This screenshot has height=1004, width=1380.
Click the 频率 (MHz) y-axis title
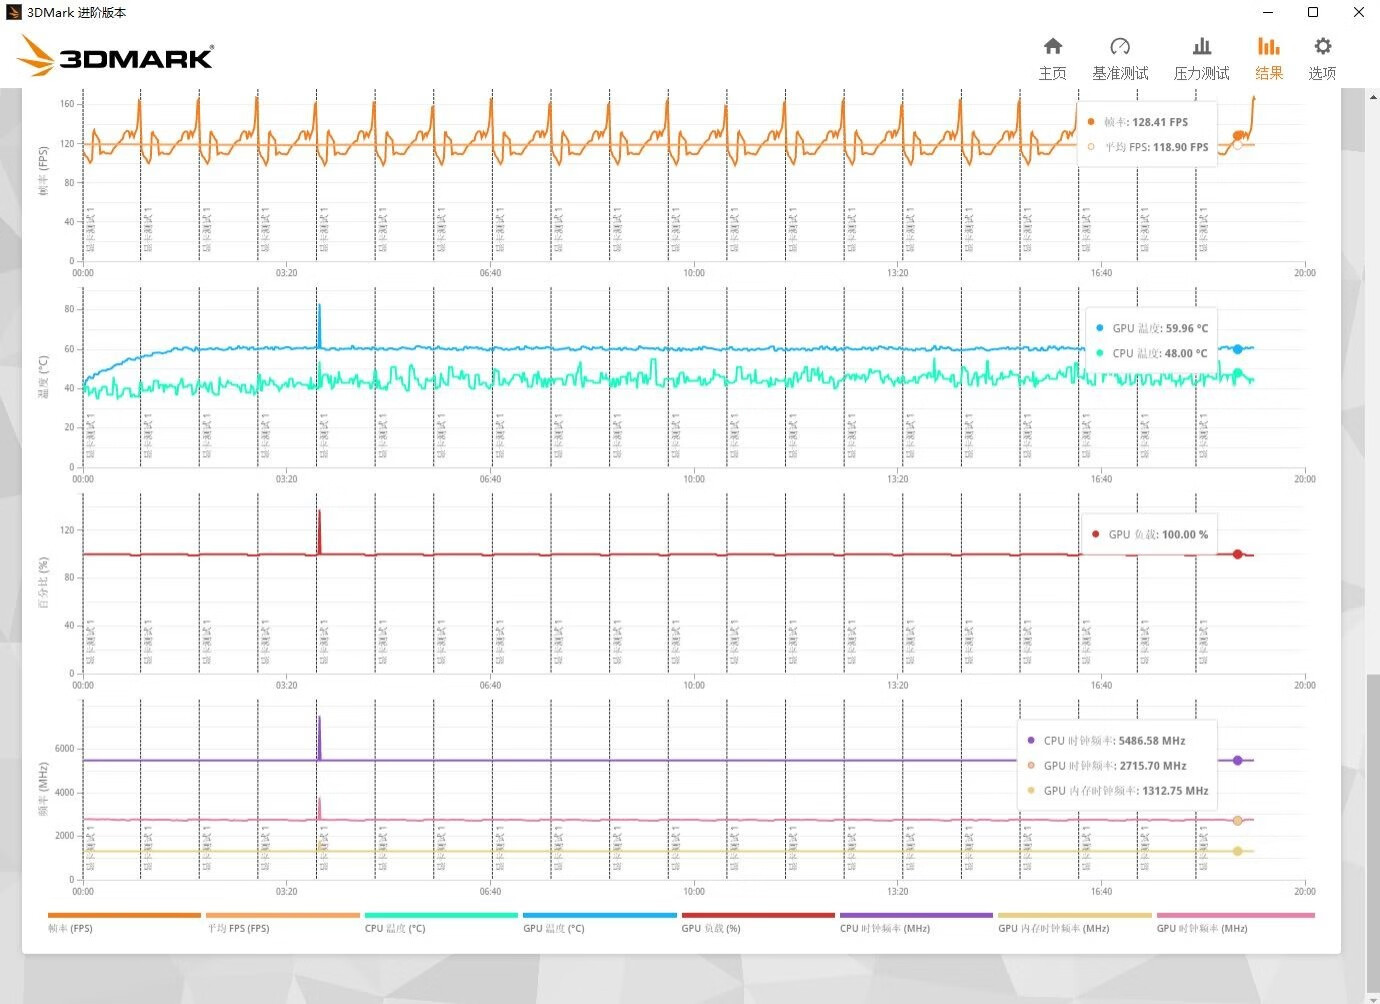click(43, 790)
